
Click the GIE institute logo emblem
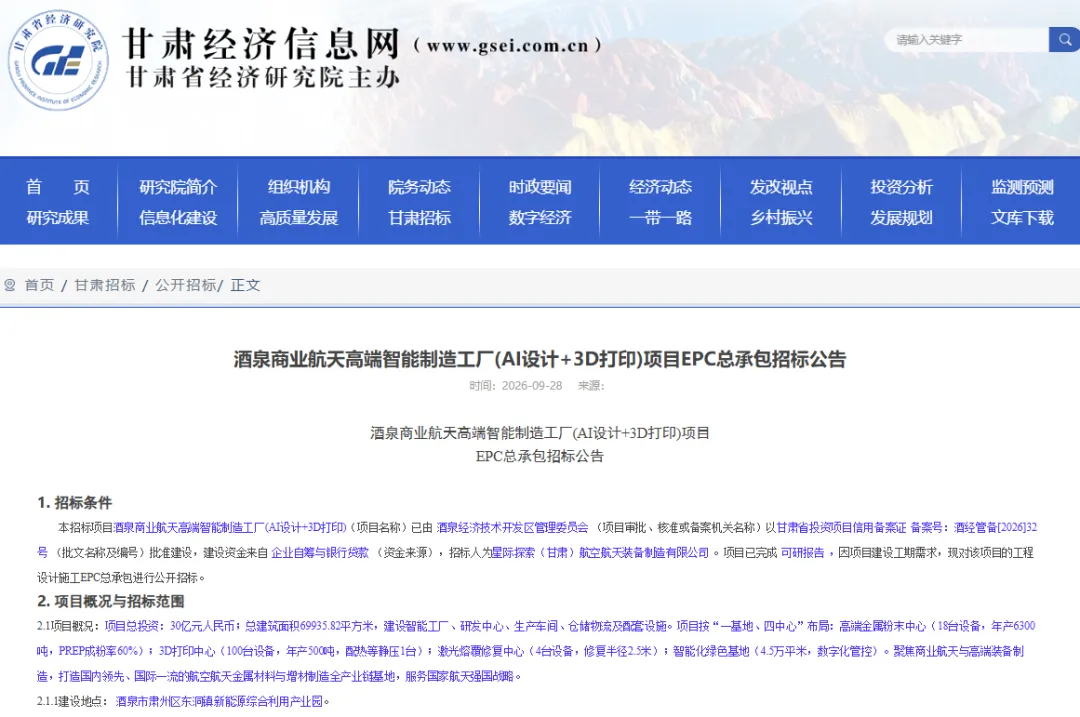pos(59,60)
